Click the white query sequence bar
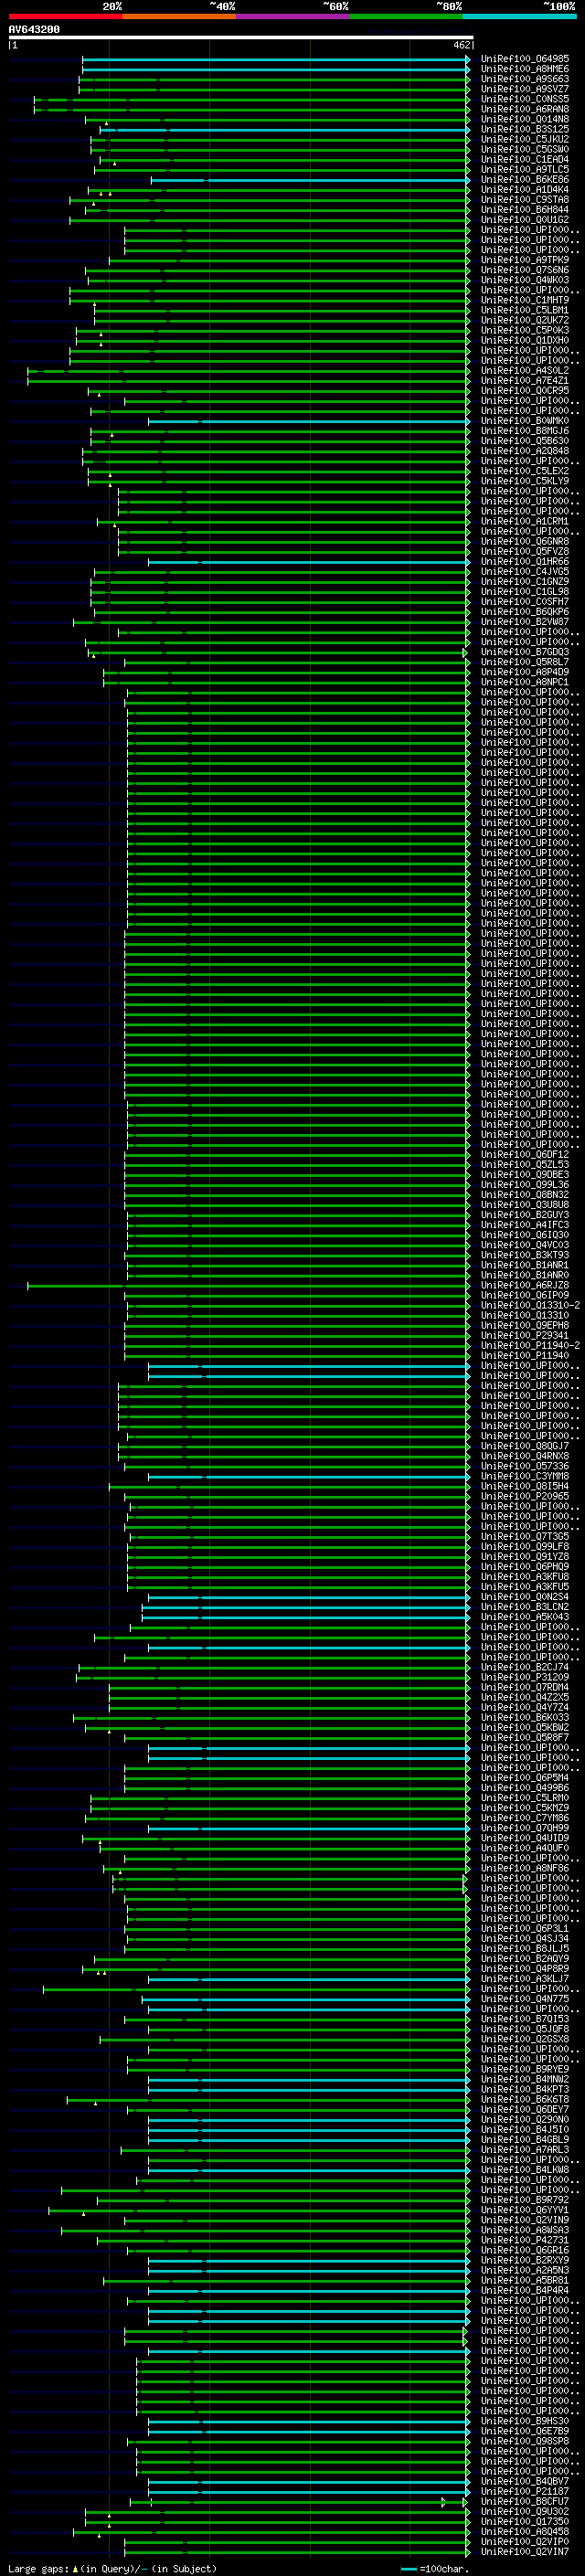 point(241,37)
